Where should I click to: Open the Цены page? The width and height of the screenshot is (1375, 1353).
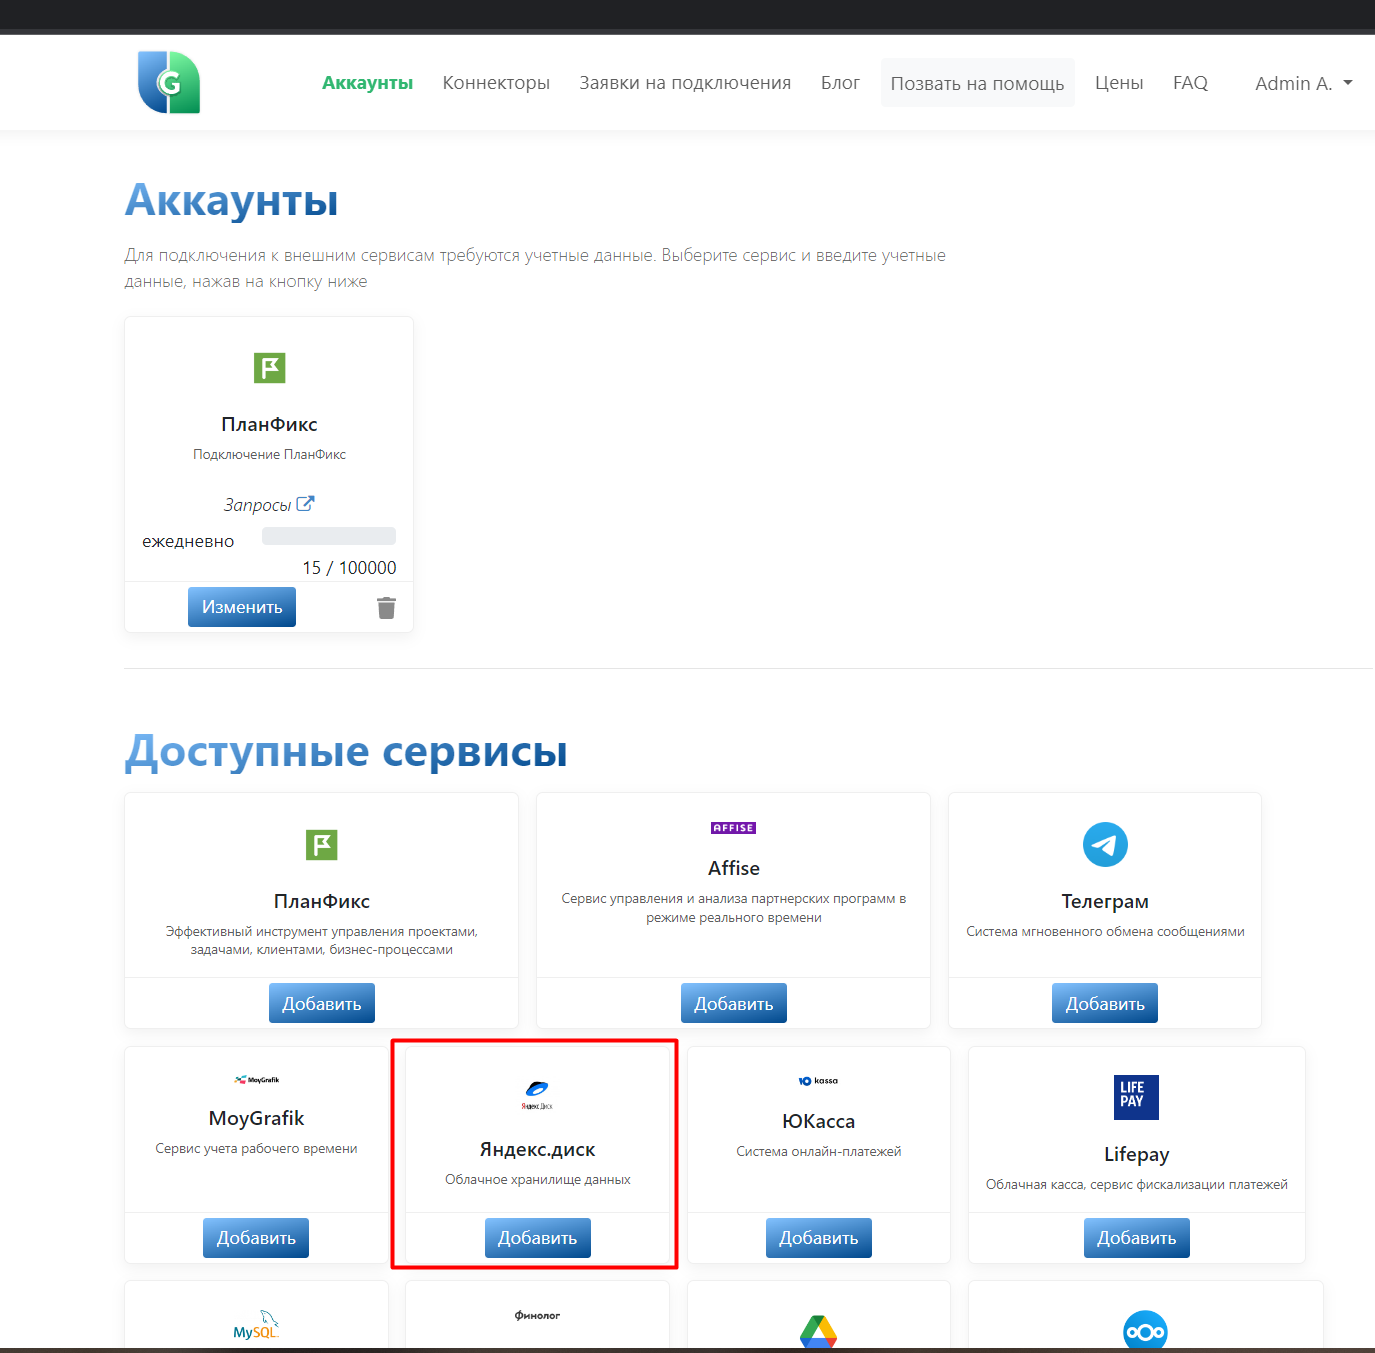tap(1119, 83)
